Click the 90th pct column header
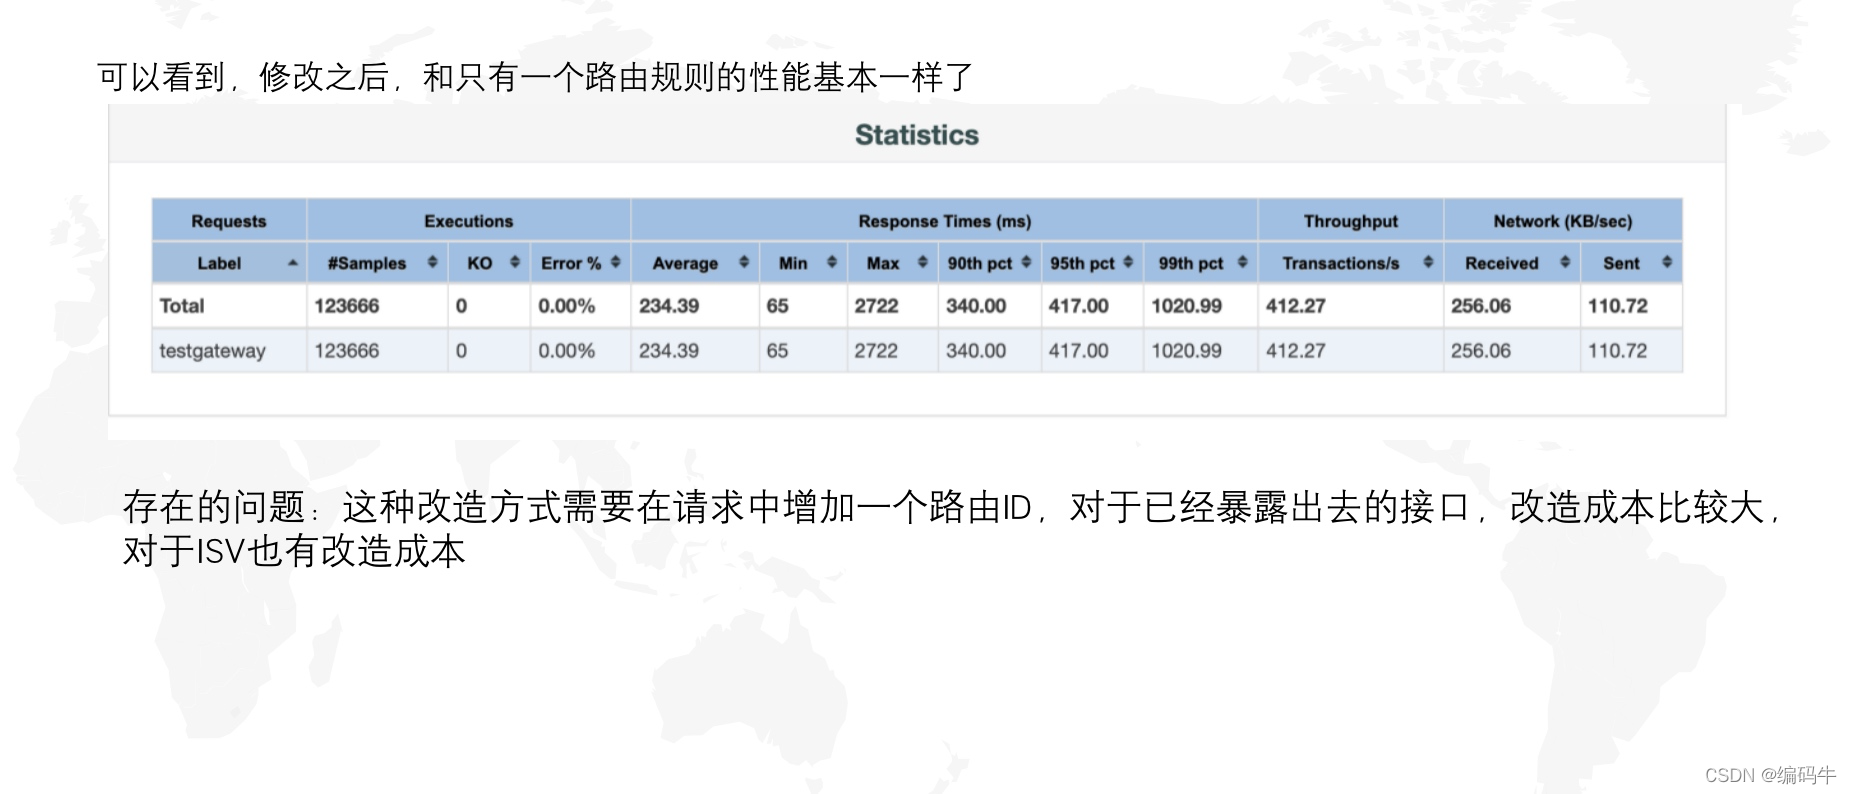Viewport: 1852px width, 794px height. (x=989, y=263)
